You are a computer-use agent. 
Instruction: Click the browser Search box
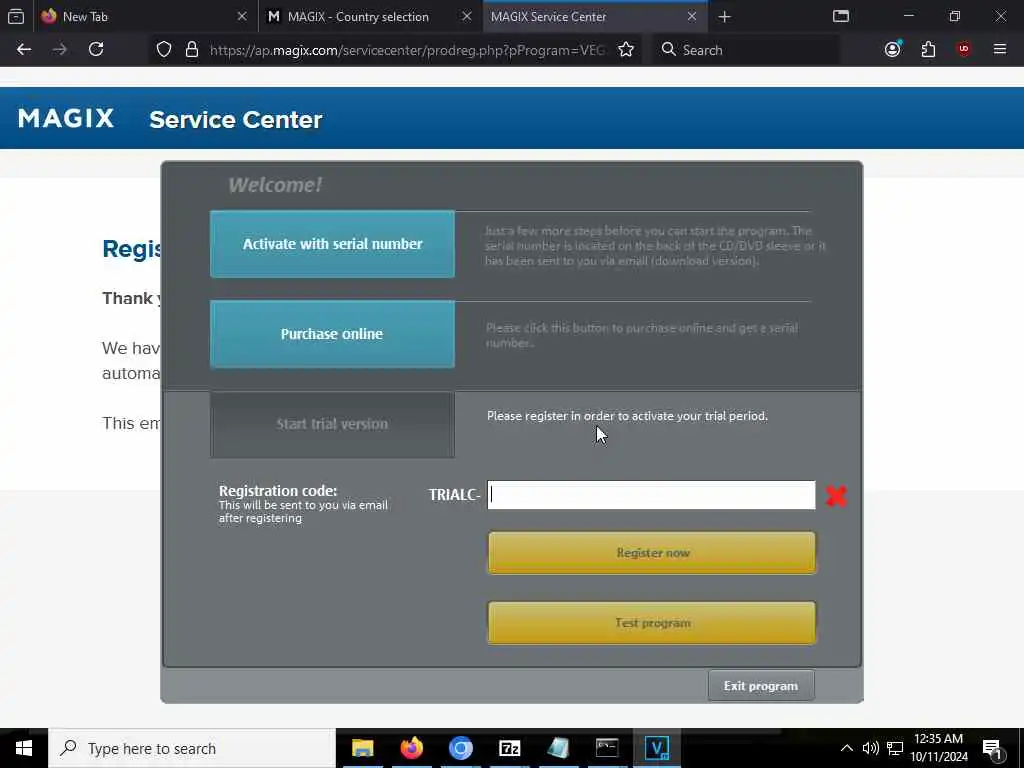pos(746,50)
